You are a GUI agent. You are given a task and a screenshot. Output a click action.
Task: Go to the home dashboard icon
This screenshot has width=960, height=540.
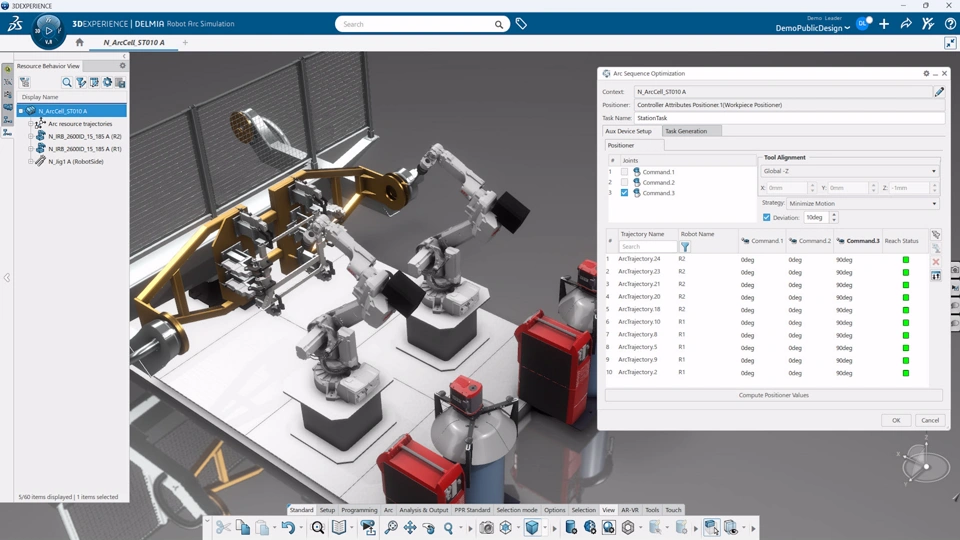(x=80, y=42)
